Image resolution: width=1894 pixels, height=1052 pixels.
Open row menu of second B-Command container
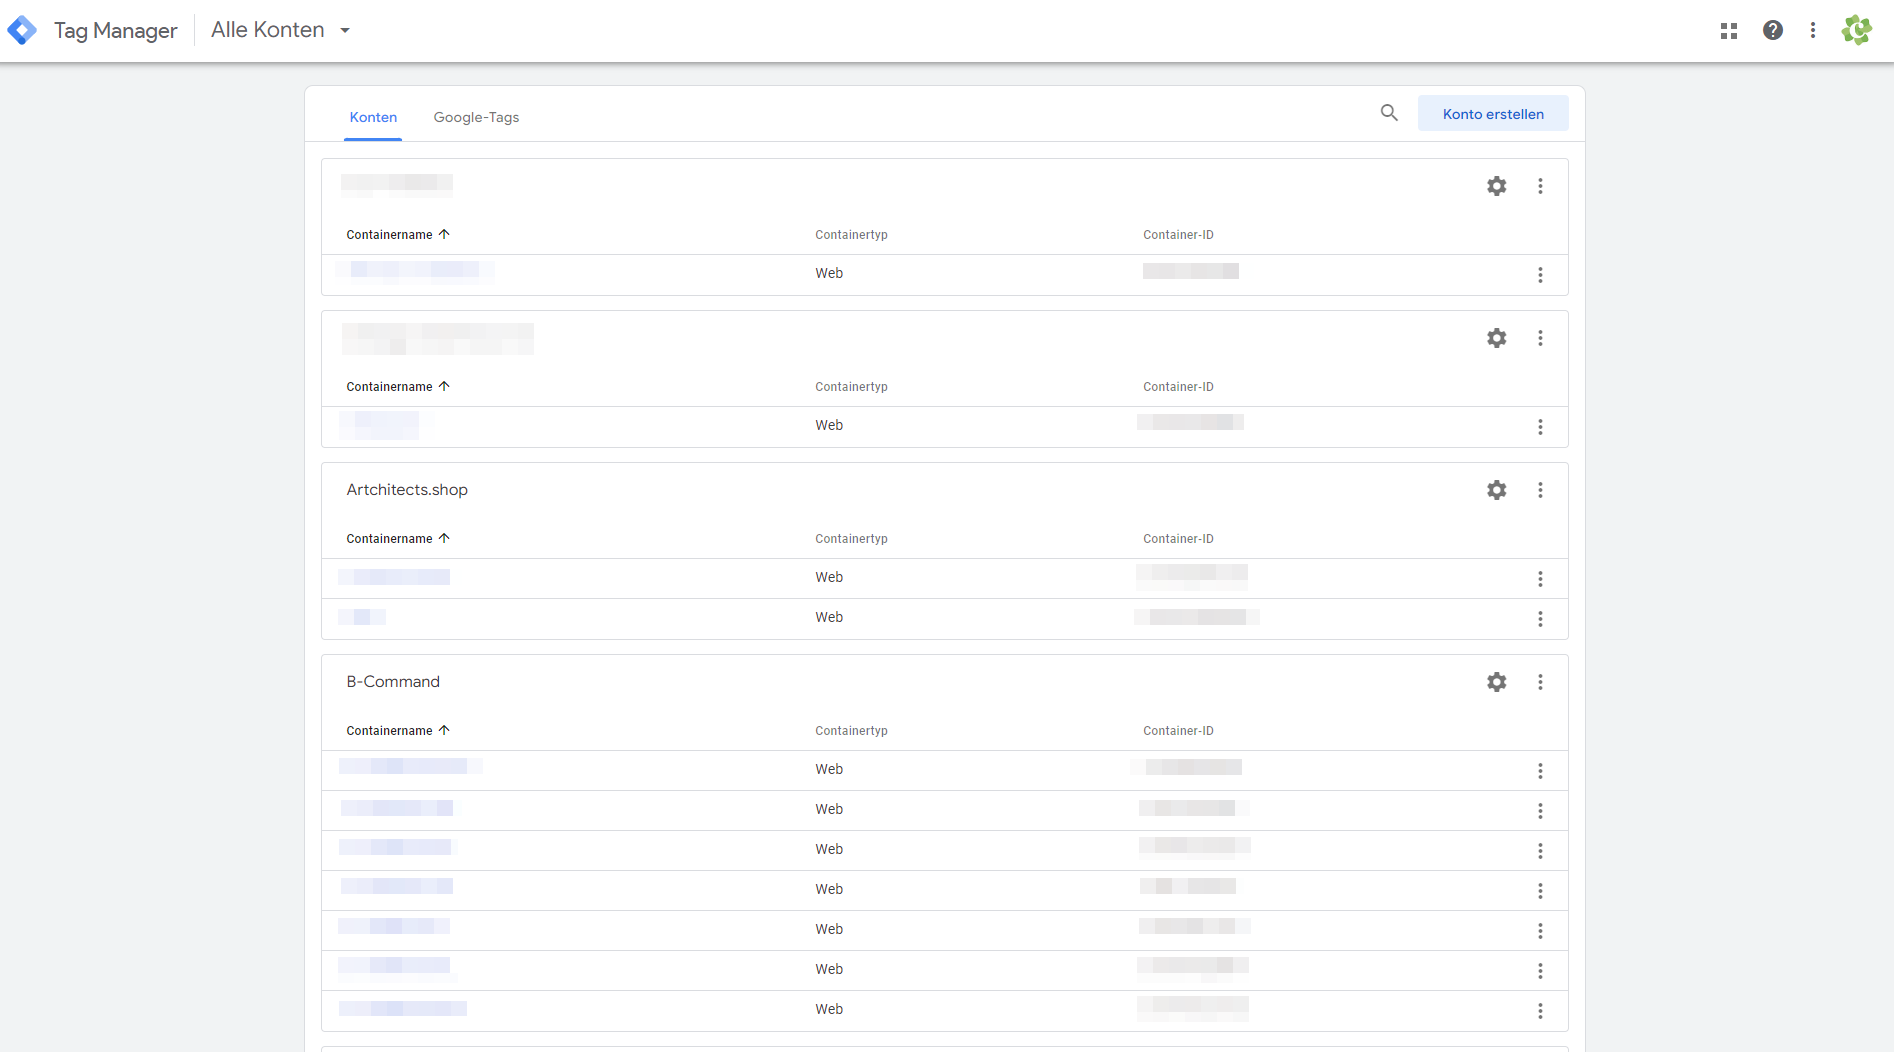pos(1541,811)
